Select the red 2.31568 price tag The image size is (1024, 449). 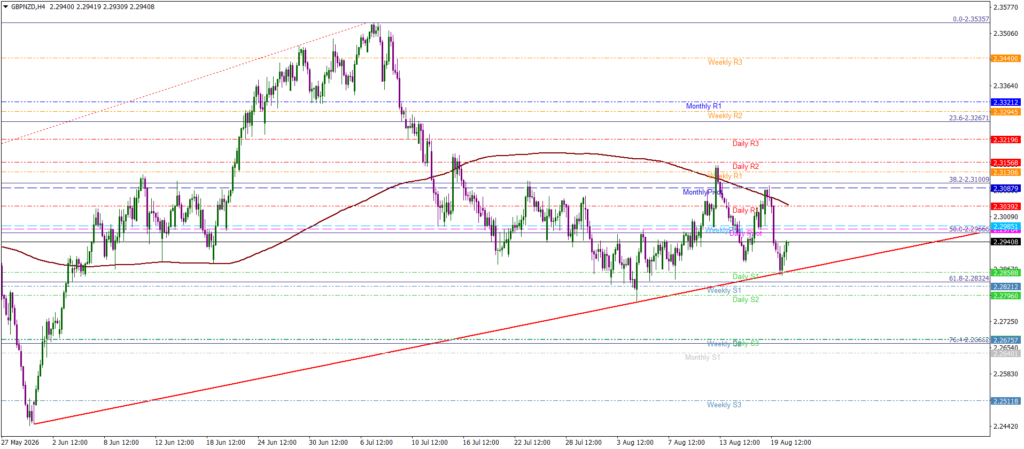pos(1006,163)
